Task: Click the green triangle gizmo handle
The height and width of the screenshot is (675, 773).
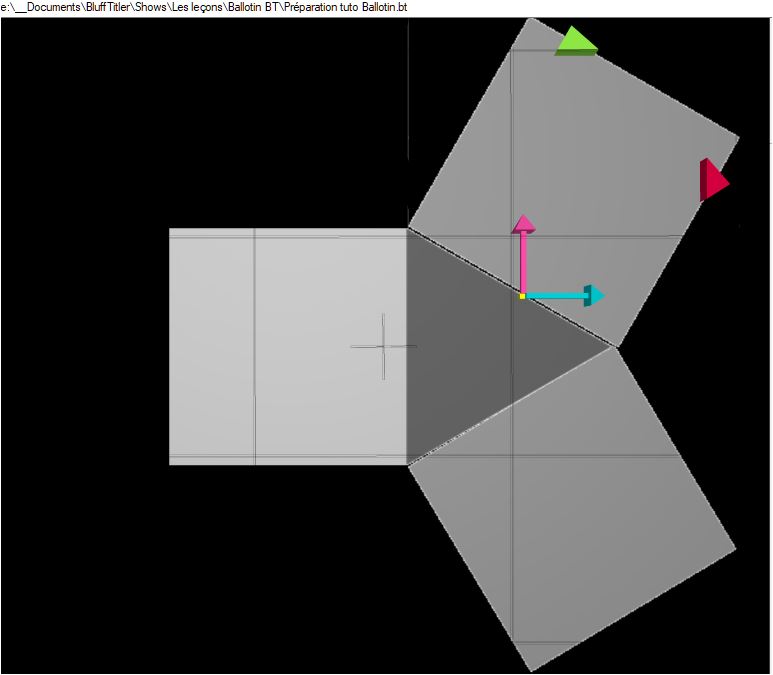Action: (576, 41)
